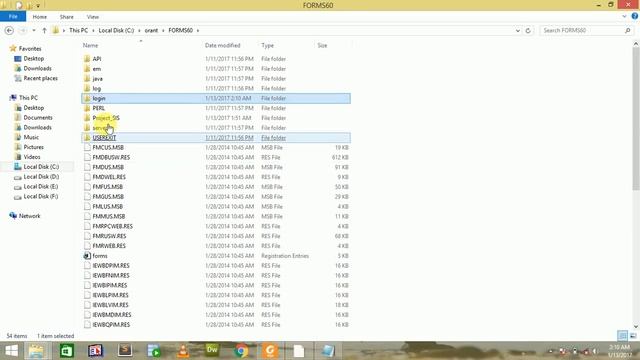Image resolution: width=640 pixels, height=360 pixels.
Task: Launch Dreamweaver from the taskbar
Action: [212, 351]
